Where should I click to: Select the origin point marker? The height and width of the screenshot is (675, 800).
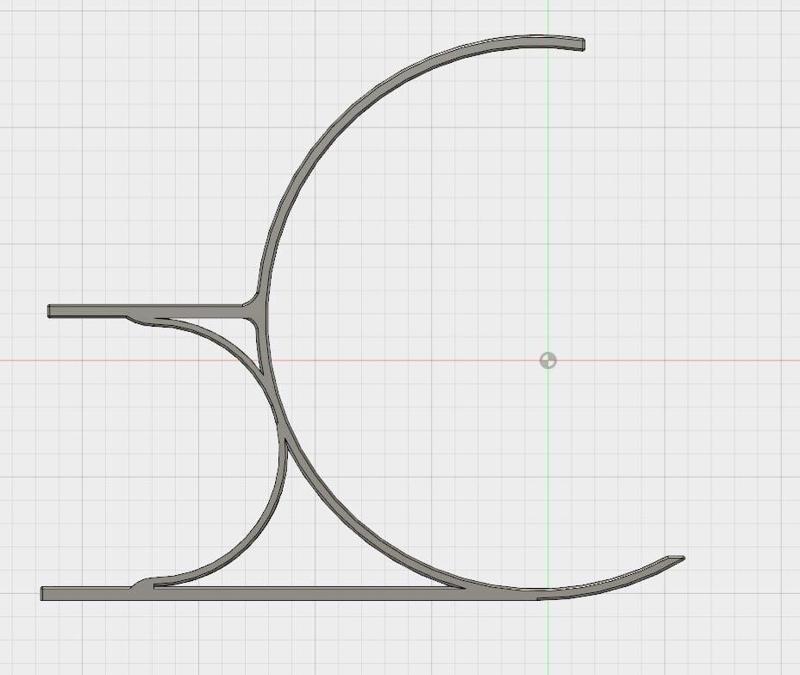pyautogui.click(x=548, y=361)
